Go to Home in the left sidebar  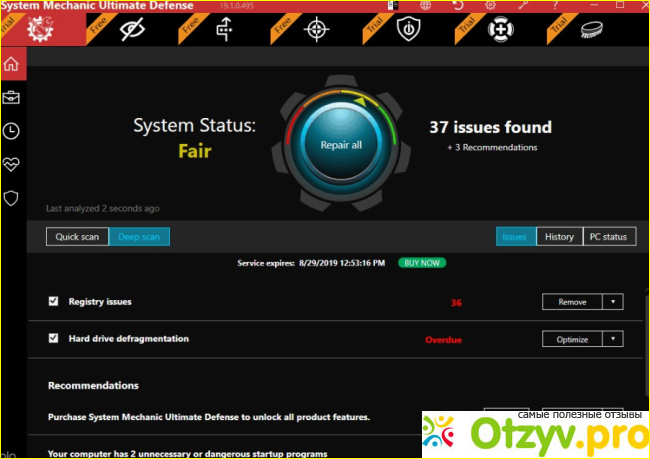(12, 65)
